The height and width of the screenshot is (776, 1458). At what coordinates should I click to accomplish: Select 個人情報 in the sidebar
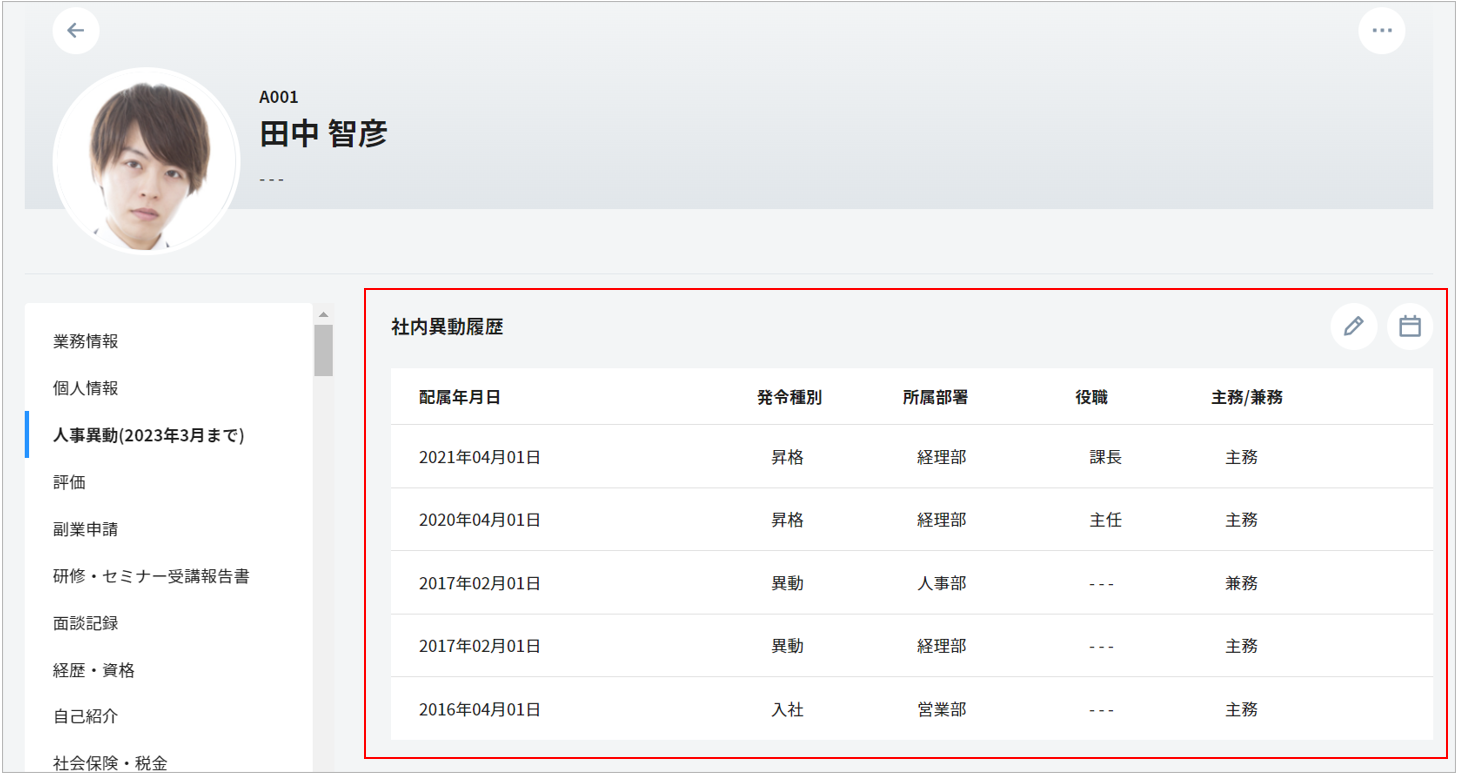pos(86,388)
